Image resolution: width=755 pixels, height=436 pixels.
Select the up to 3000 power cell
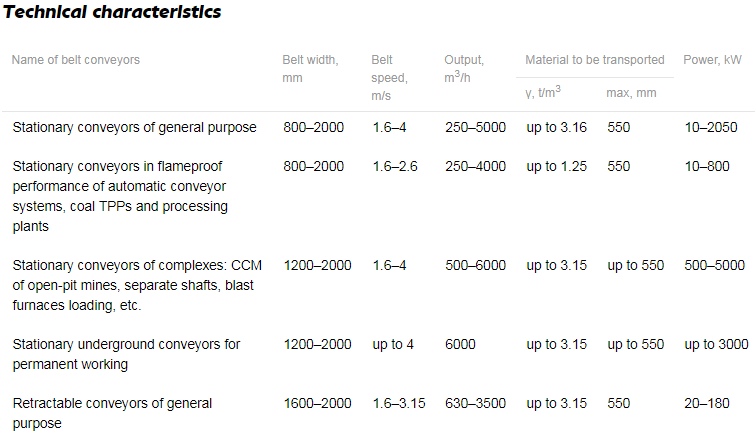(x=716, y=344)
